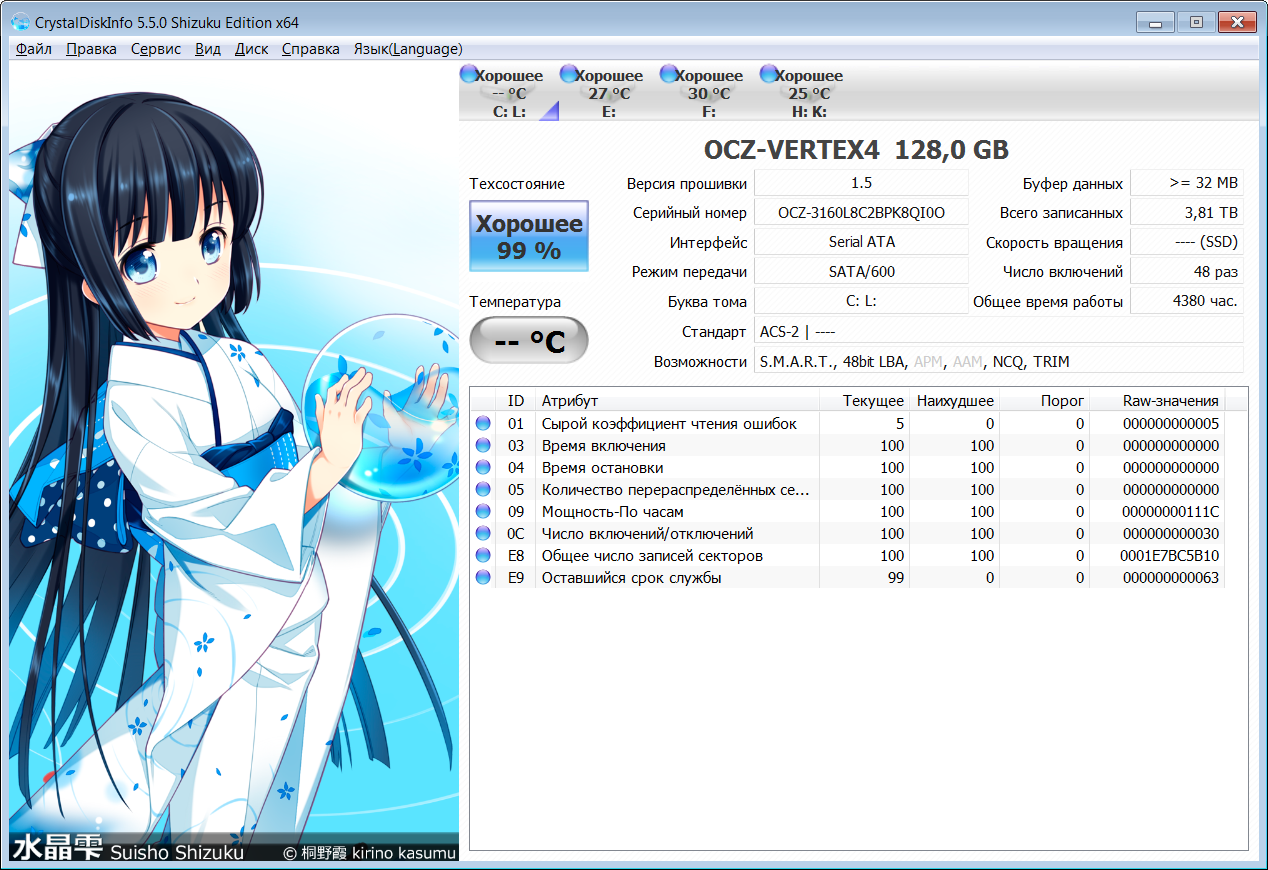Screen dimensions: 1268x870
Task: Click raw value 000000000063
Action: click(x=1171, y=578)
